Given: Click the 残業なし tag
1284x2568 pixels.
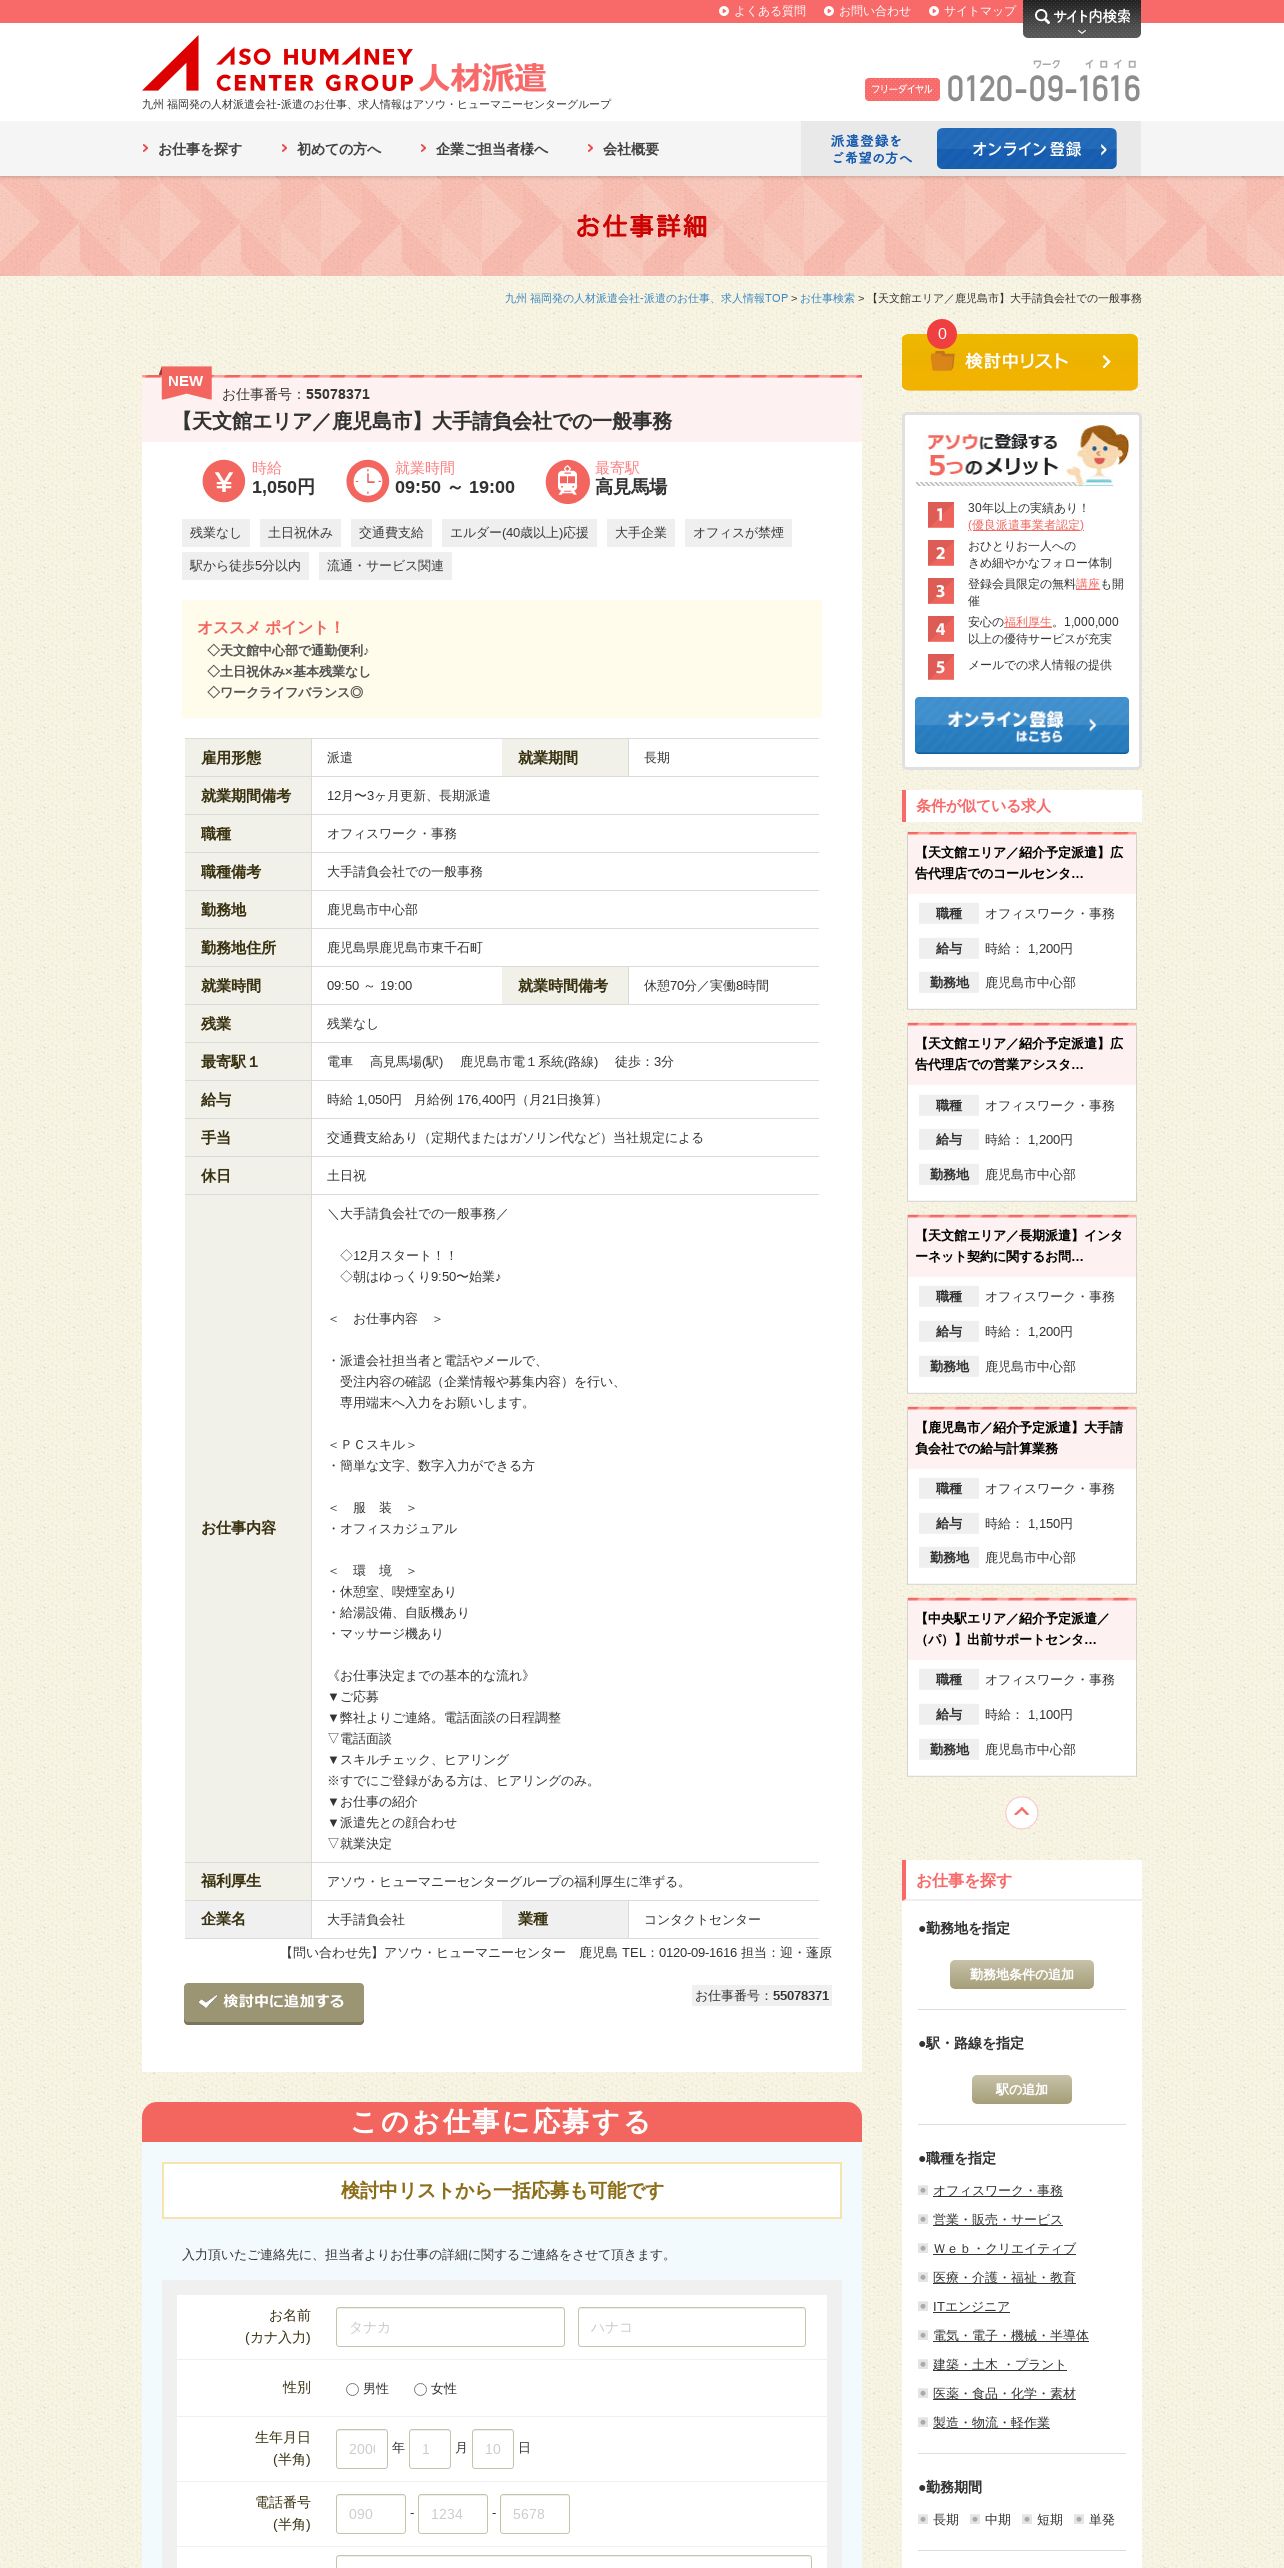Looking at the screenshot, I should pyautogui.click(x=215, y=533).
